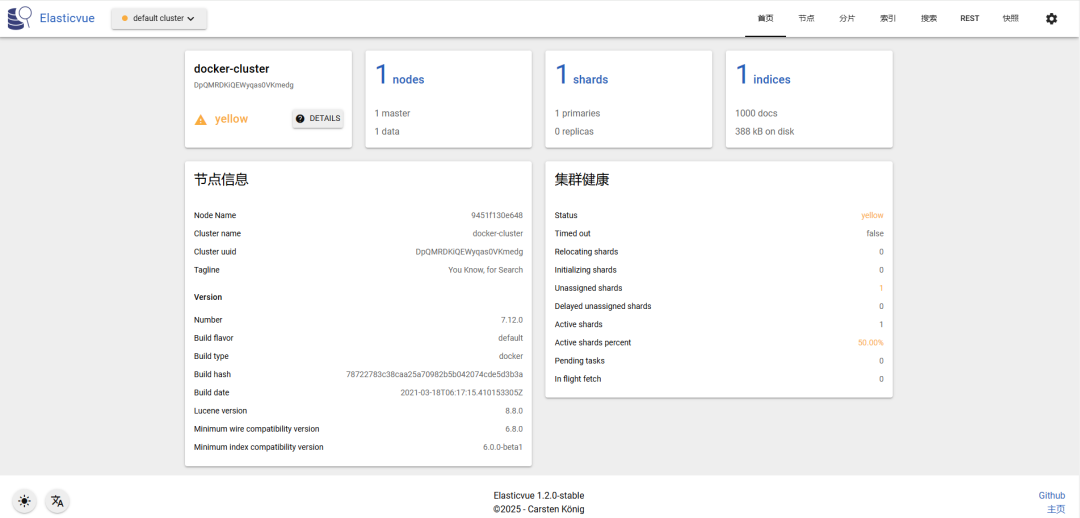Open the 快照 tab
Image resolution: width=1080 pixels, height=518 pixels.
click(x=1010, y=19)
